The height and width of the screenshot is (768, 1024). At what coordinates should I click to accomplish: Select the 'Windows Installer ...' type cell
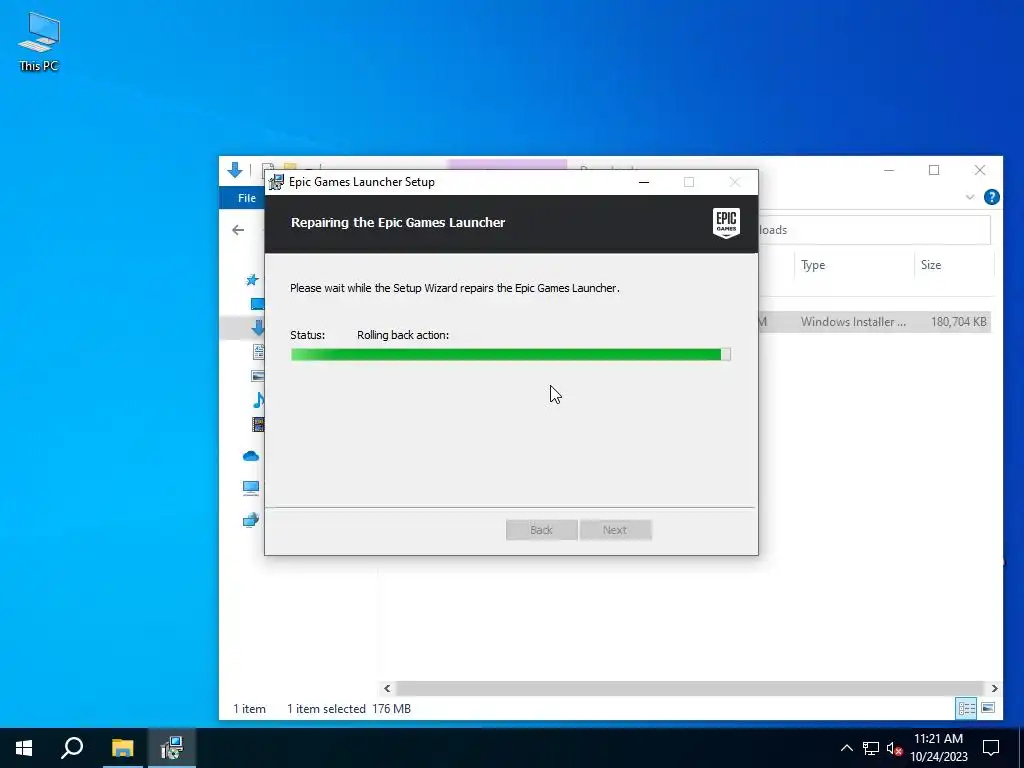click(x=853, y=322)
